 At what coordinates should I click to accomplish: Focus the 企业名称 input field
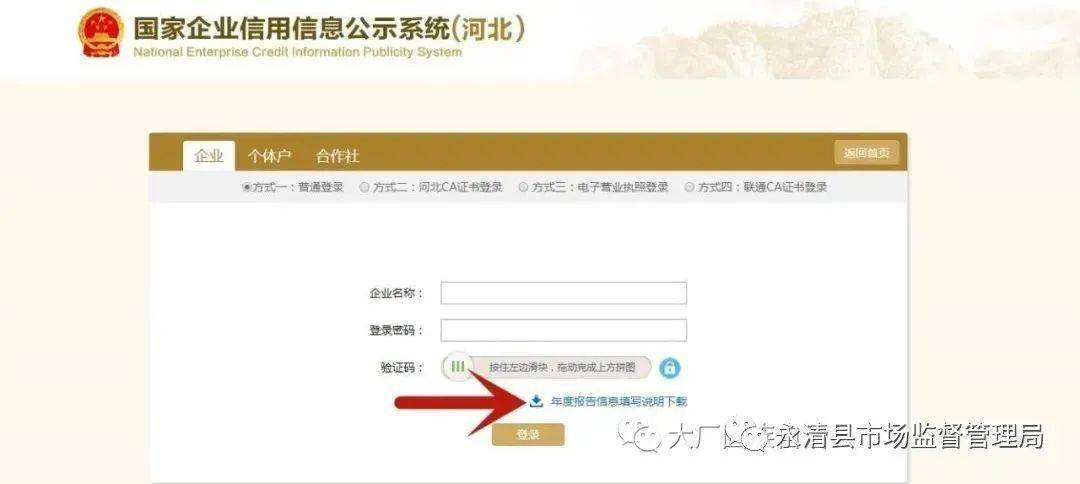(563, 293)
